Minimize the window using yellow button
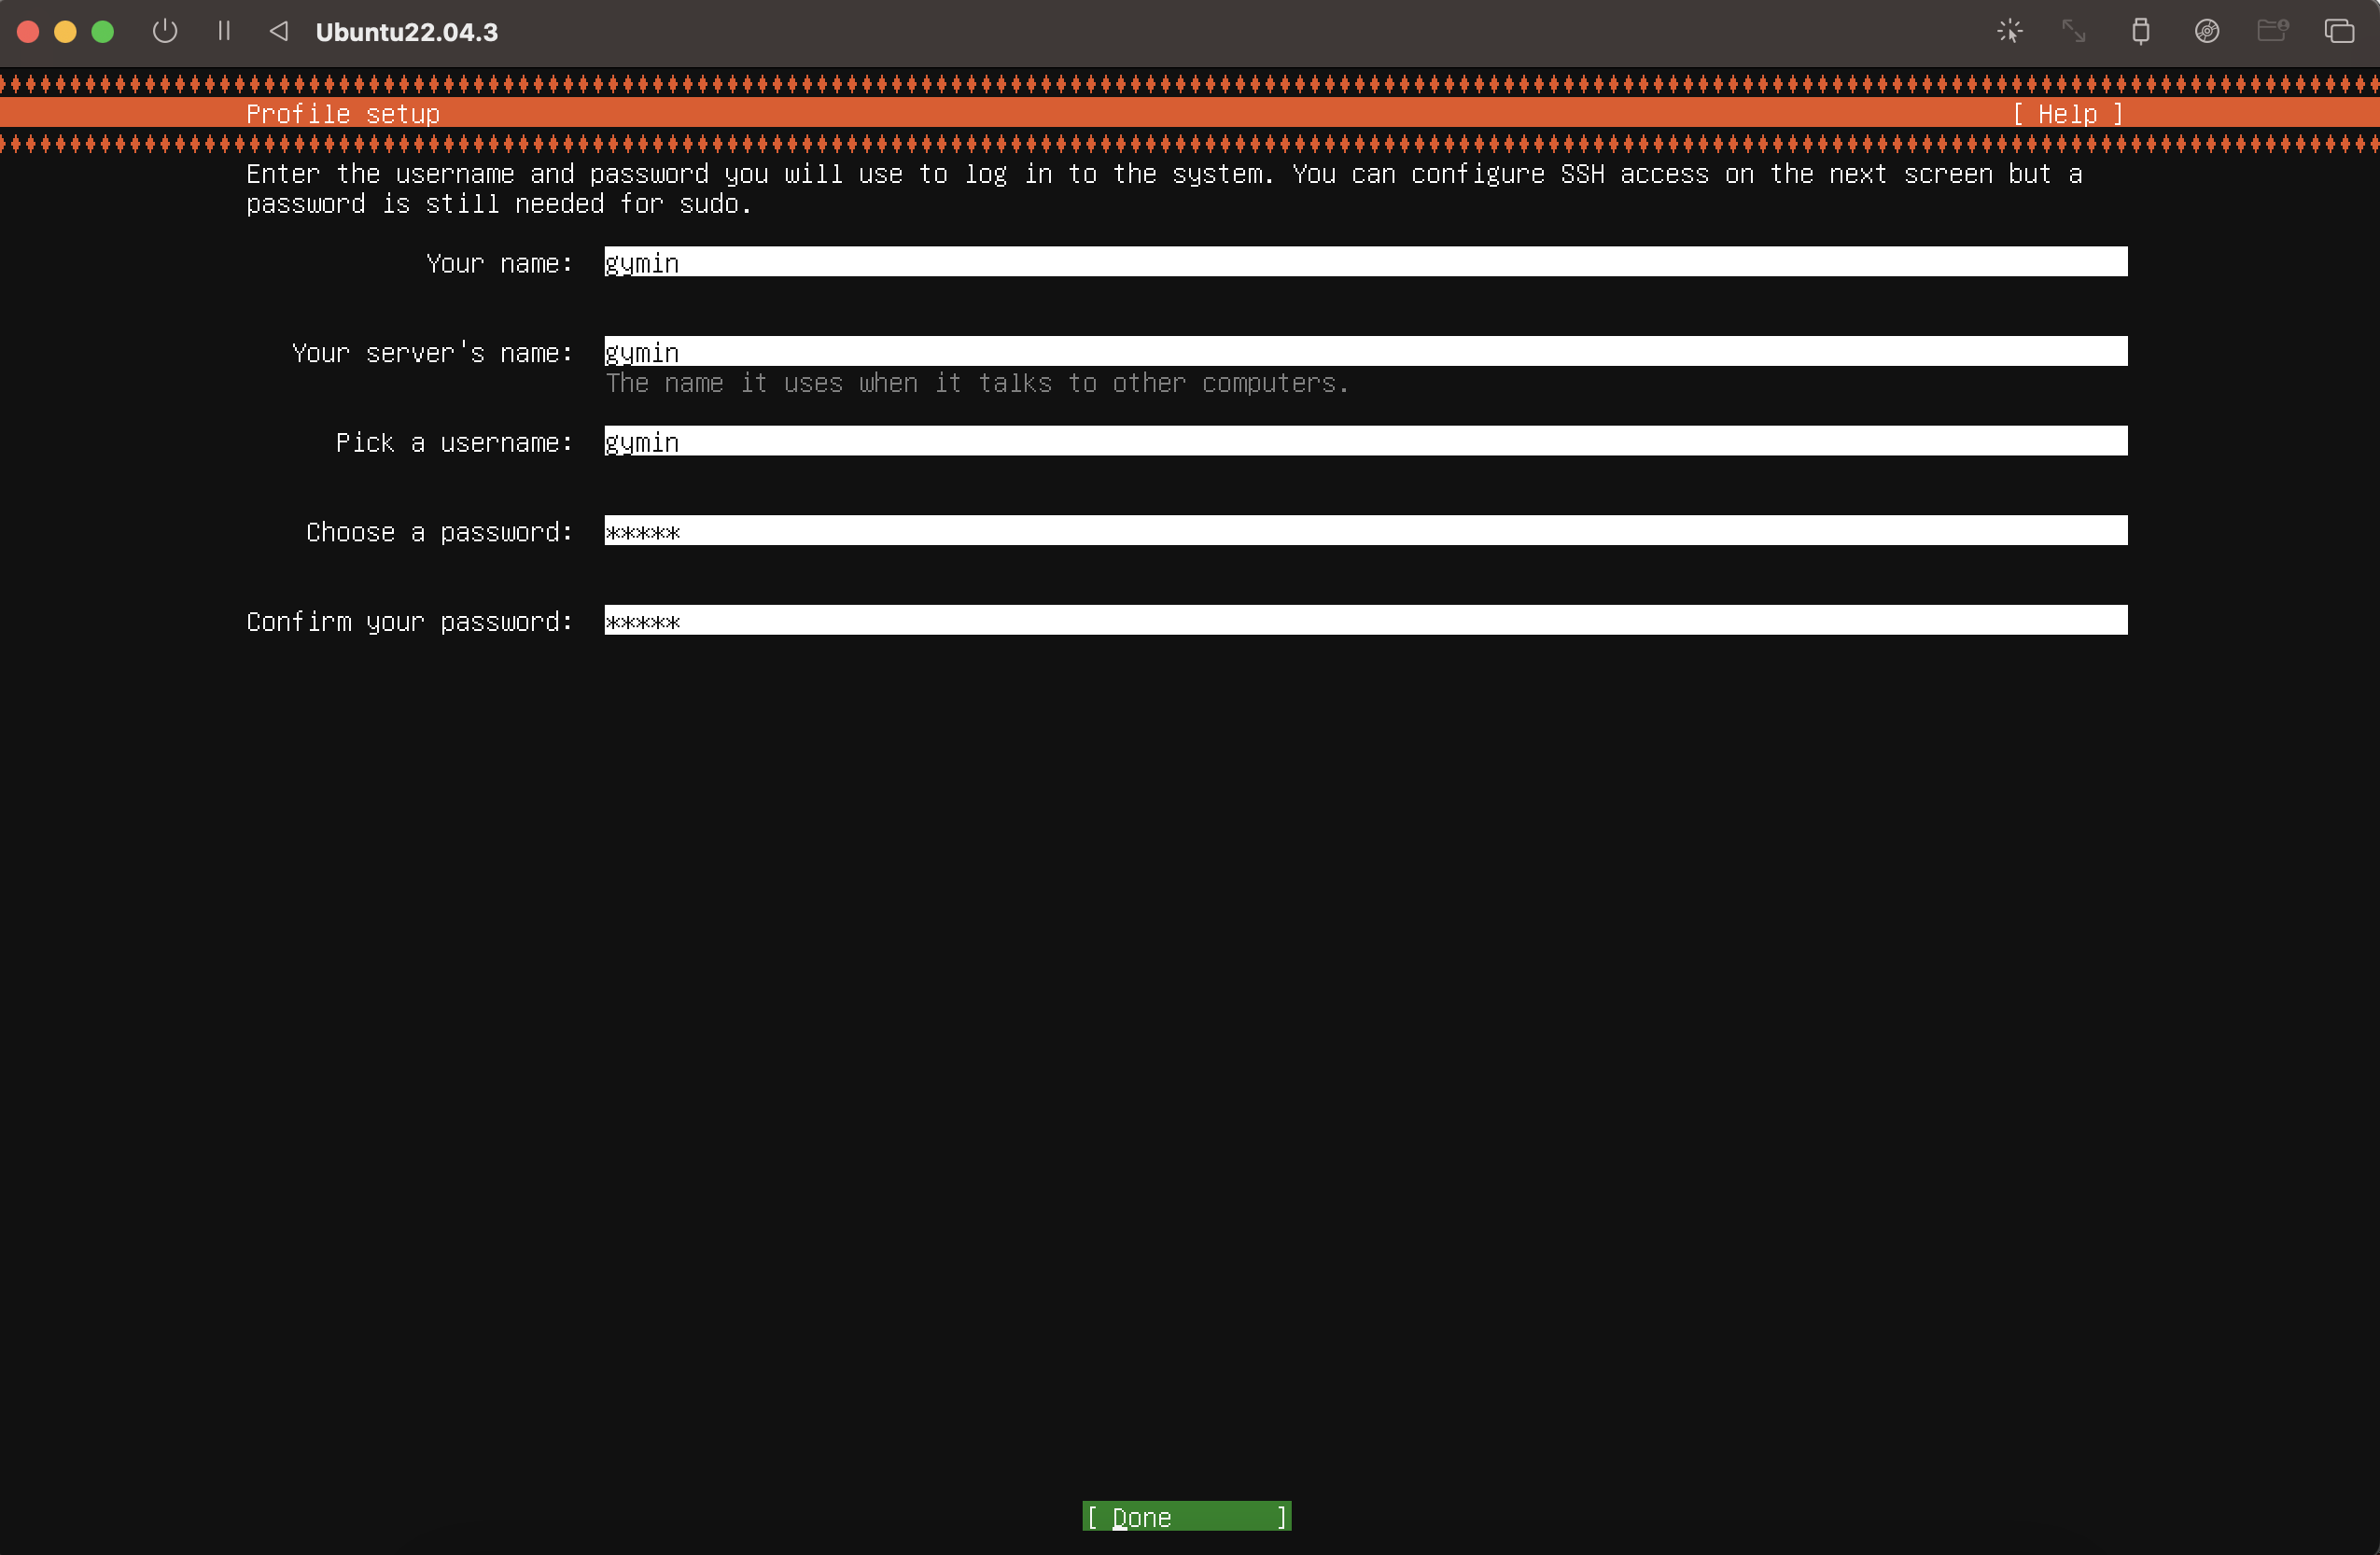This screenshot has height=1555, width=2380. point(65,32)
